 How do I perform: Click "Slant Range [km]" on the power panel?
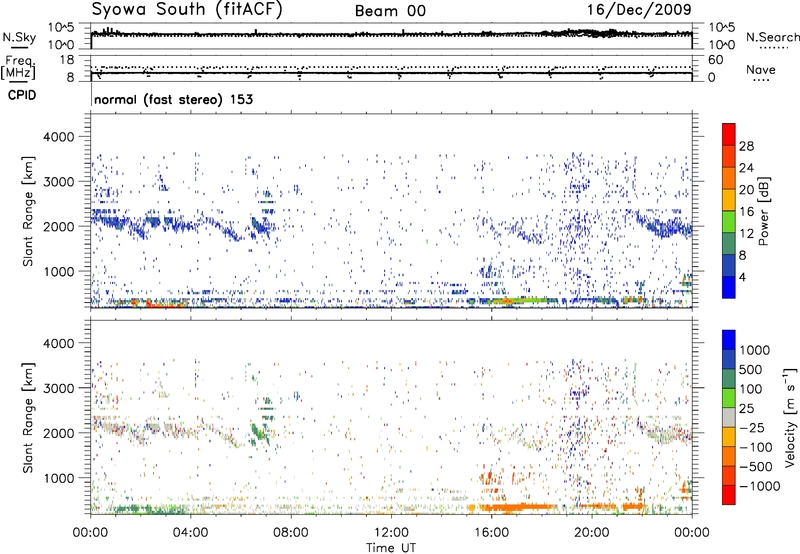(28, 211)
